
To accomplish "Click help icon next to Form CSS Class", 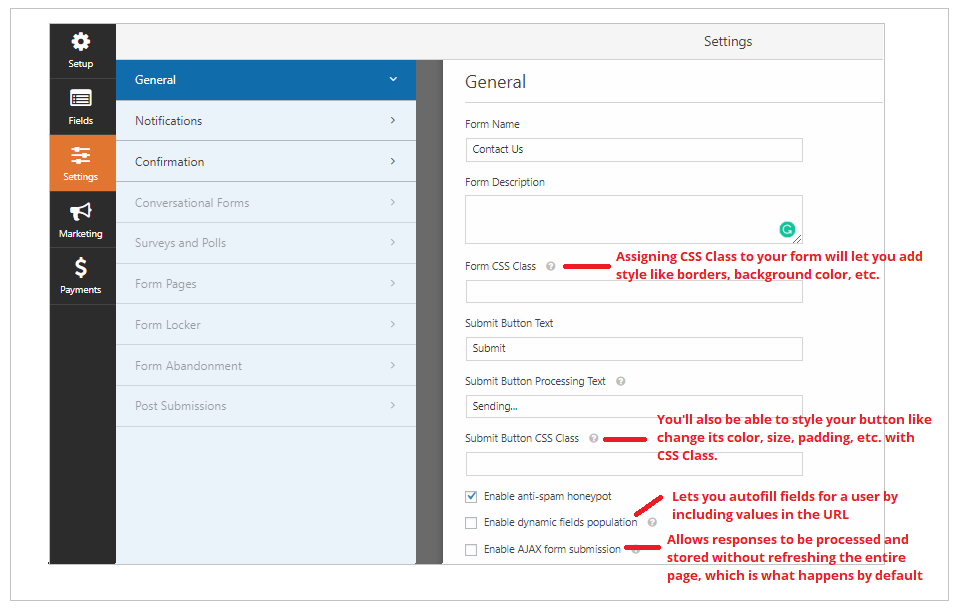I will pyautogui.click(x=550, y=266).
